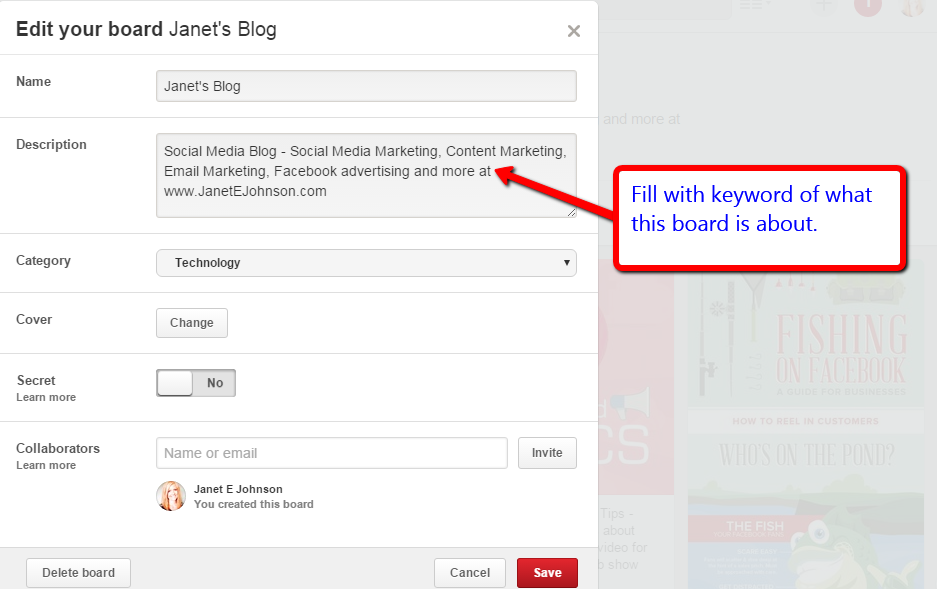Click the plus add-pin icon in the header
Image resolution: width=937 pixels, height=589 pixels.
click(x=823, y=5)
